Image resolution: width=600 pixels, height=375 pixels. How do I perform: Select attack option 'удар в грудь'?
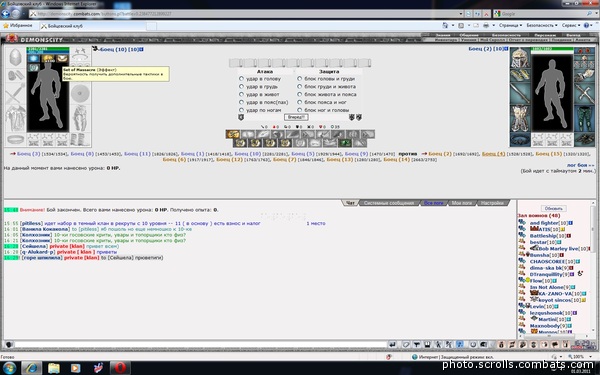tap(241, 86)
